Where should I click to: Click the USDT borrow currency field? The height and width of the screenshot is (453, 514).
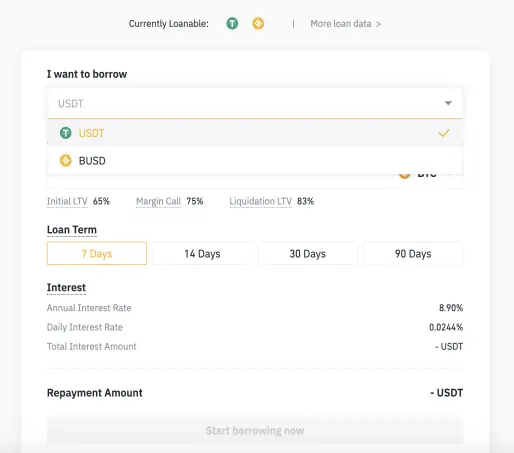point(255,103)
